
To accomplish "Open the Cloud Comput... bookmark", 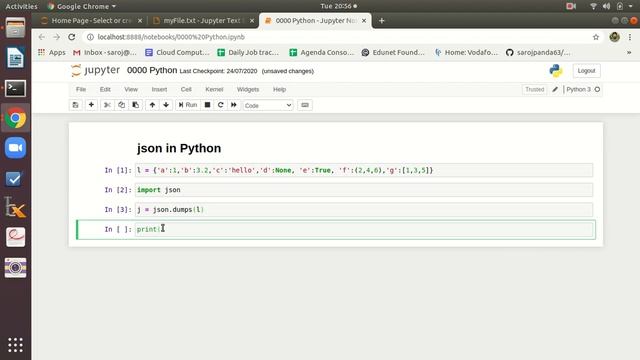I will coord(177,52).
